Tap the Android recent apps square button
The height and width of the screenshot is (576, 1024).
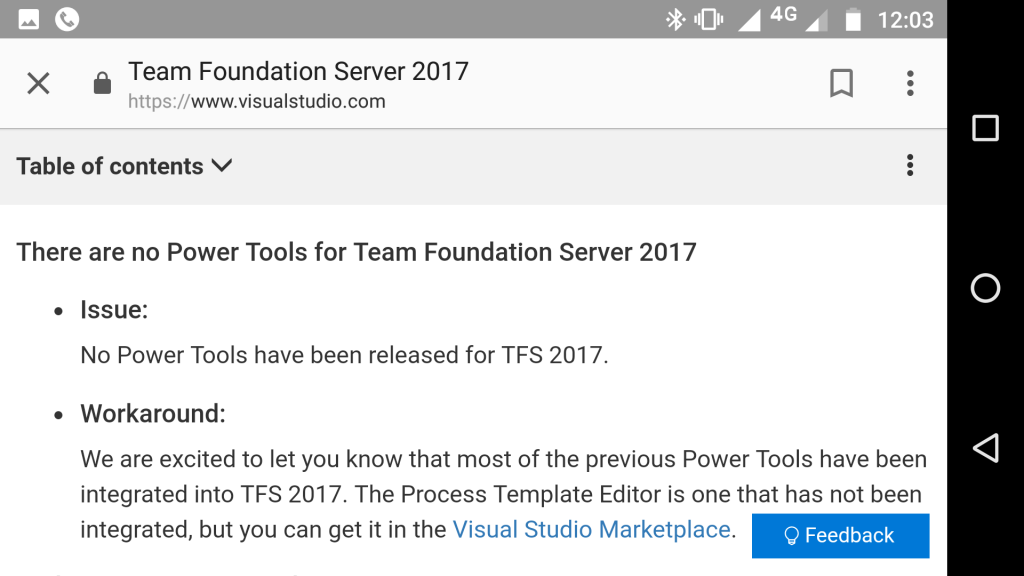(x=985, y=128)
